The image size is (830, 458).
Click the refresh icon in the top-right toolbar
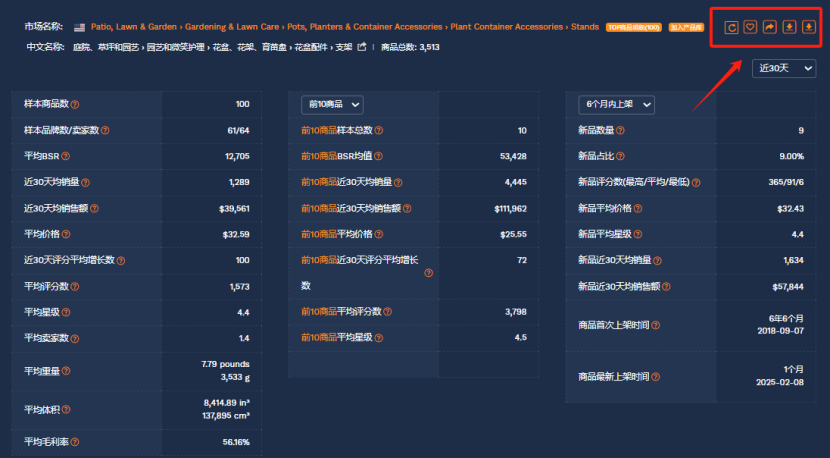[x=731, y=27]
